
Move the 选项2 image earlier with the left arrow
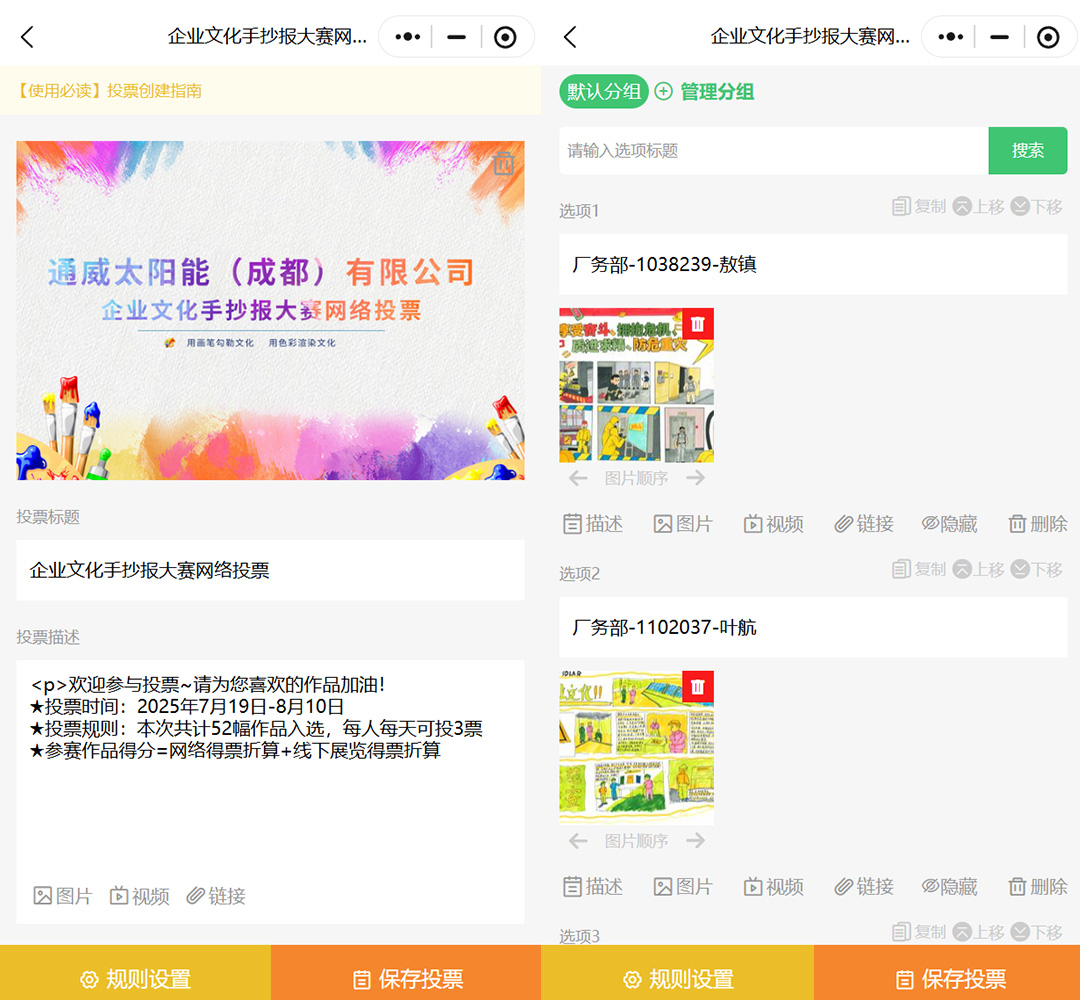[x=578, y=841]
